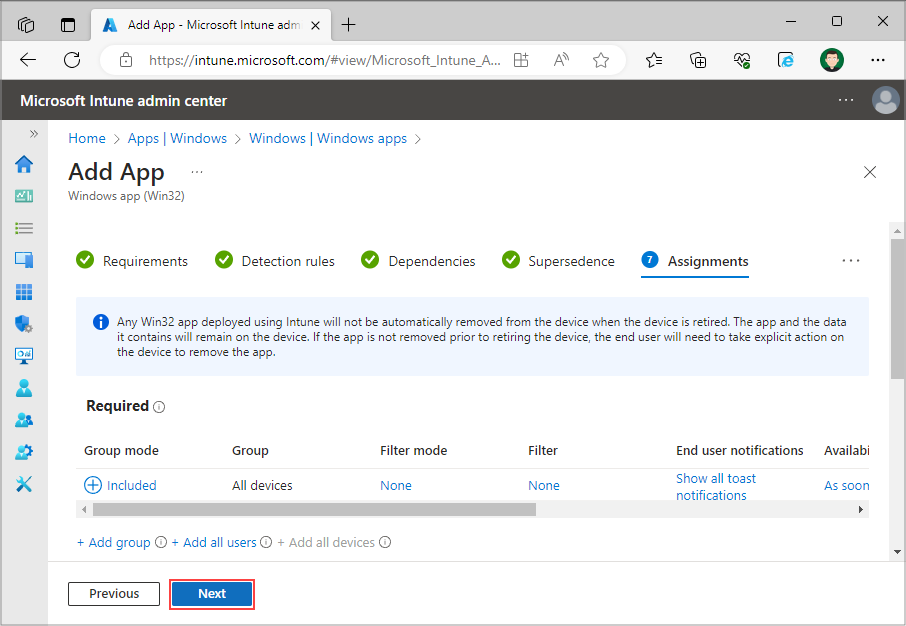Open the Favorites list icon
This screenshot has width=906, height=626.
(x=654, y=60)
